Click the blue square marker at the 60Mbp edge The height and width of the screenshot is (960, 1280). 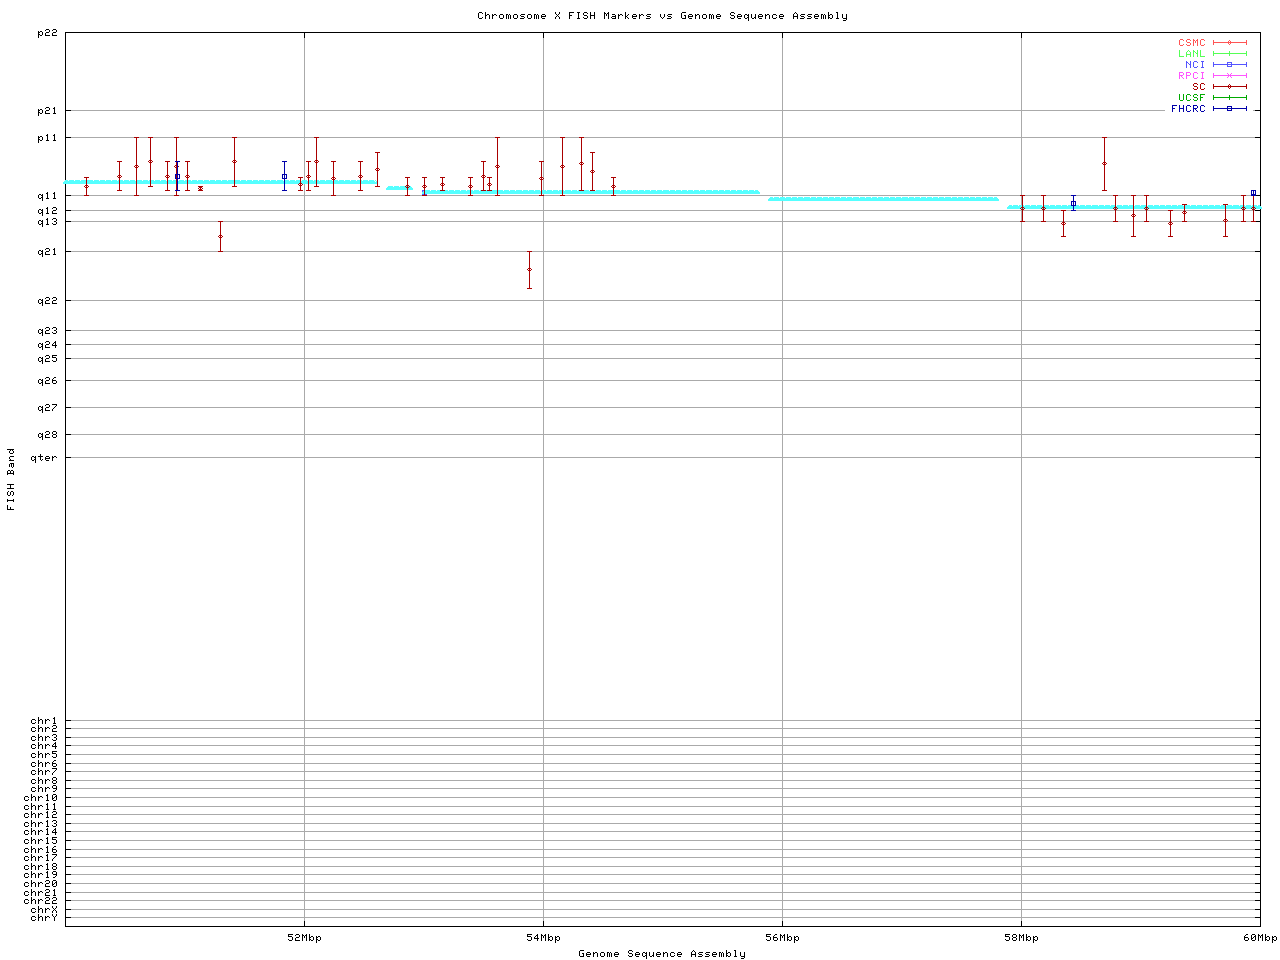pos(1253,193)
